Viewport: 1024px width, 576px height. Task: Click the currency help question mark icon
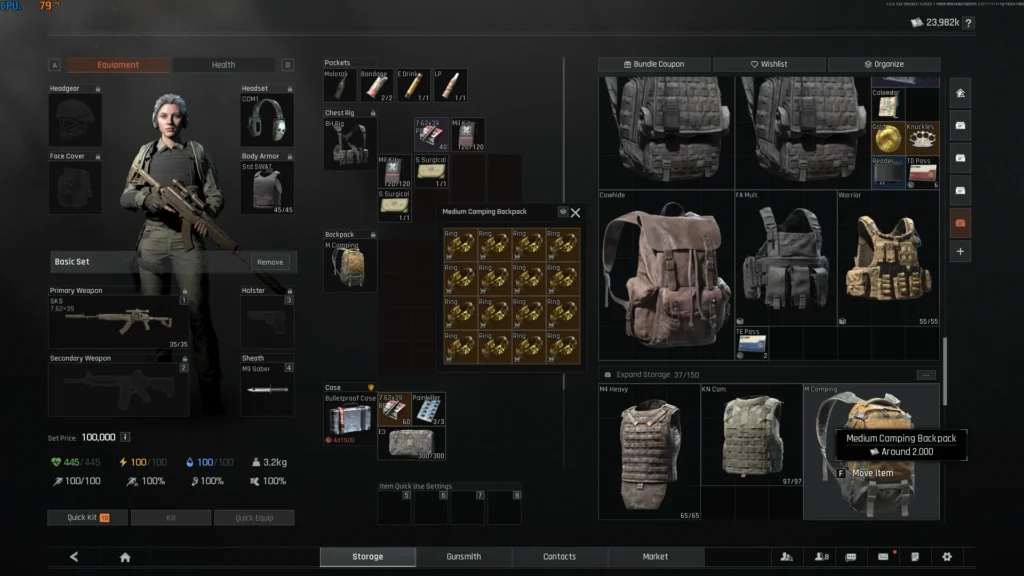click(x=968, y=23)
